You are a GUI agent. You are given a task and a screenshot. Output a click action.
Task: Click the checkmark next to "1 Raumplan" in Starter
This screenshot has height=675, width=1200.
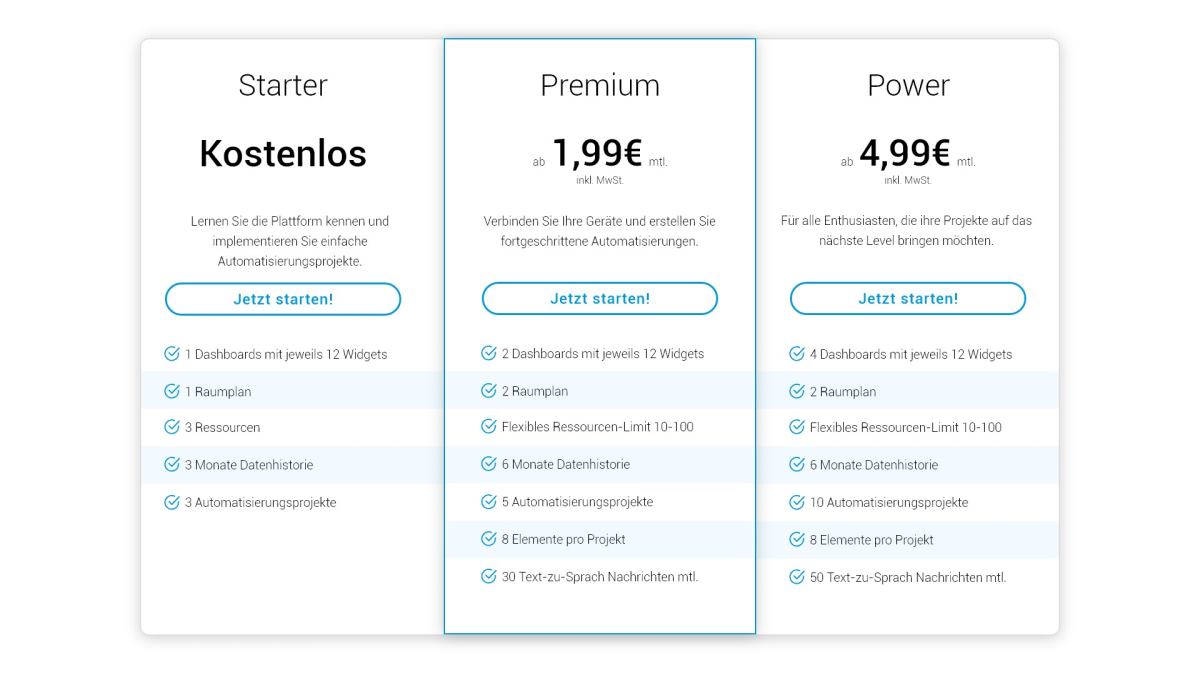coord(170,391)
